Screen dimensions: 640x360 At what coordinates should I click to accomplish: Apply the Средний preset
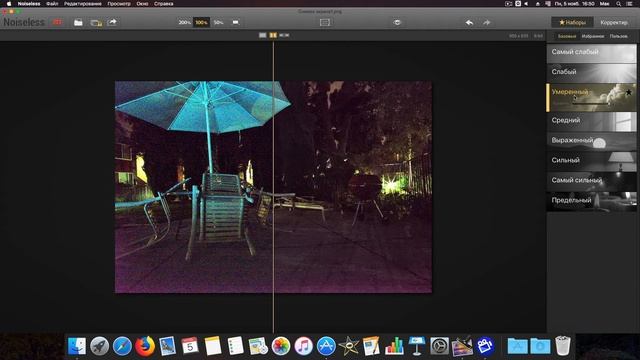[x=591, y=121]
